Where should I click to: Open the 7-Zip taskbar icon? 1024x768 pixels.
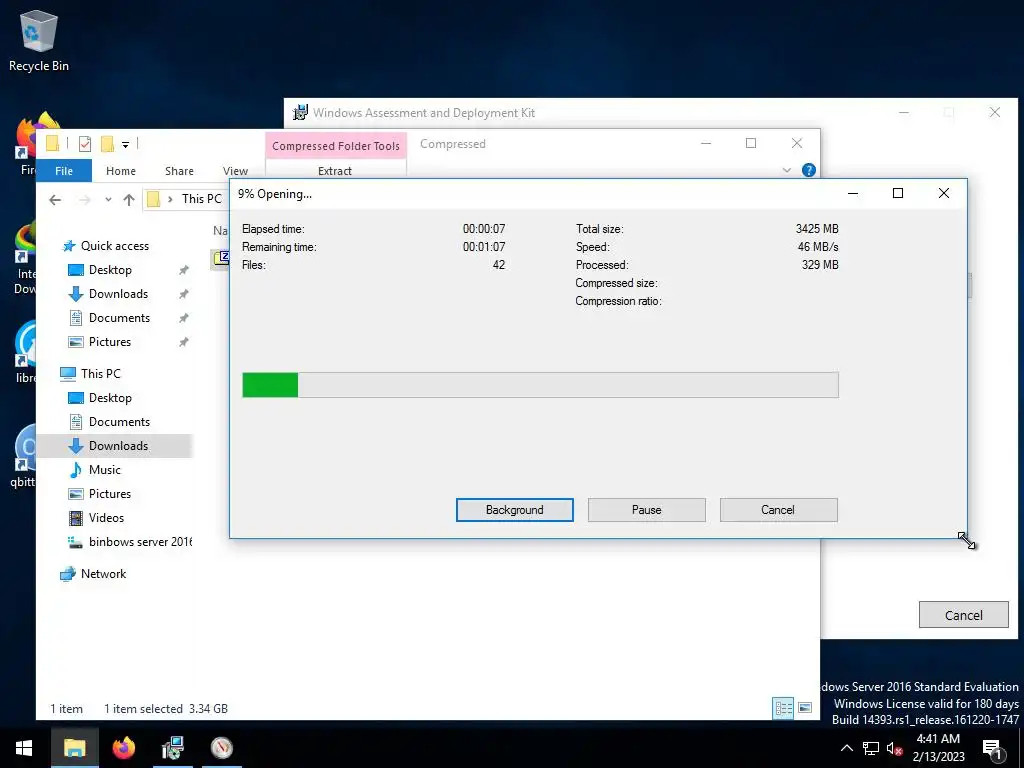click(x=221, y=748)
